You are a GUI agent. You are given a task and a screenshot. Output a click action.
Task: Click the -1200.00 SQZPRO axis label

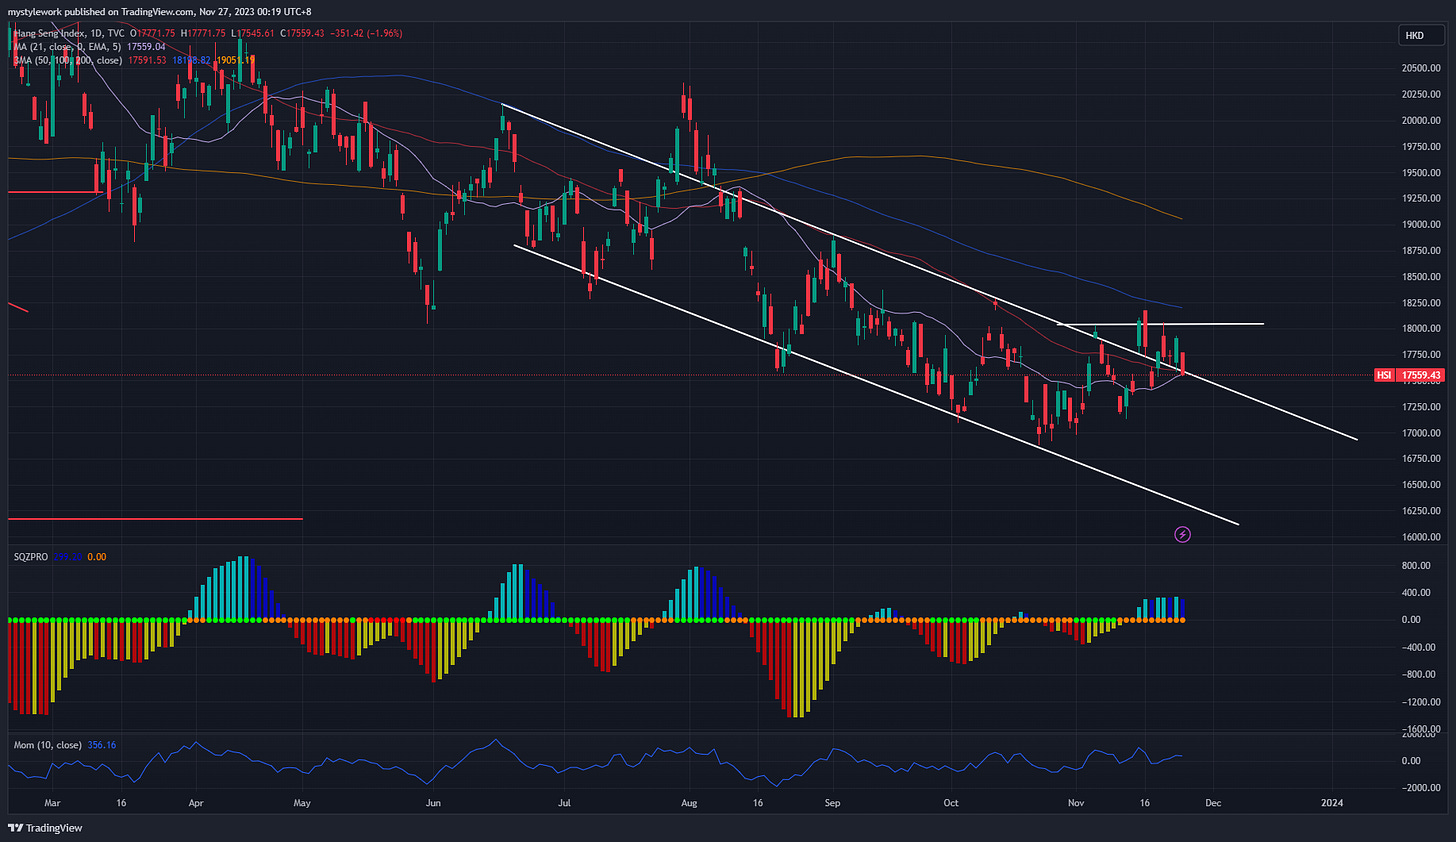click(x=1421, y=702)
